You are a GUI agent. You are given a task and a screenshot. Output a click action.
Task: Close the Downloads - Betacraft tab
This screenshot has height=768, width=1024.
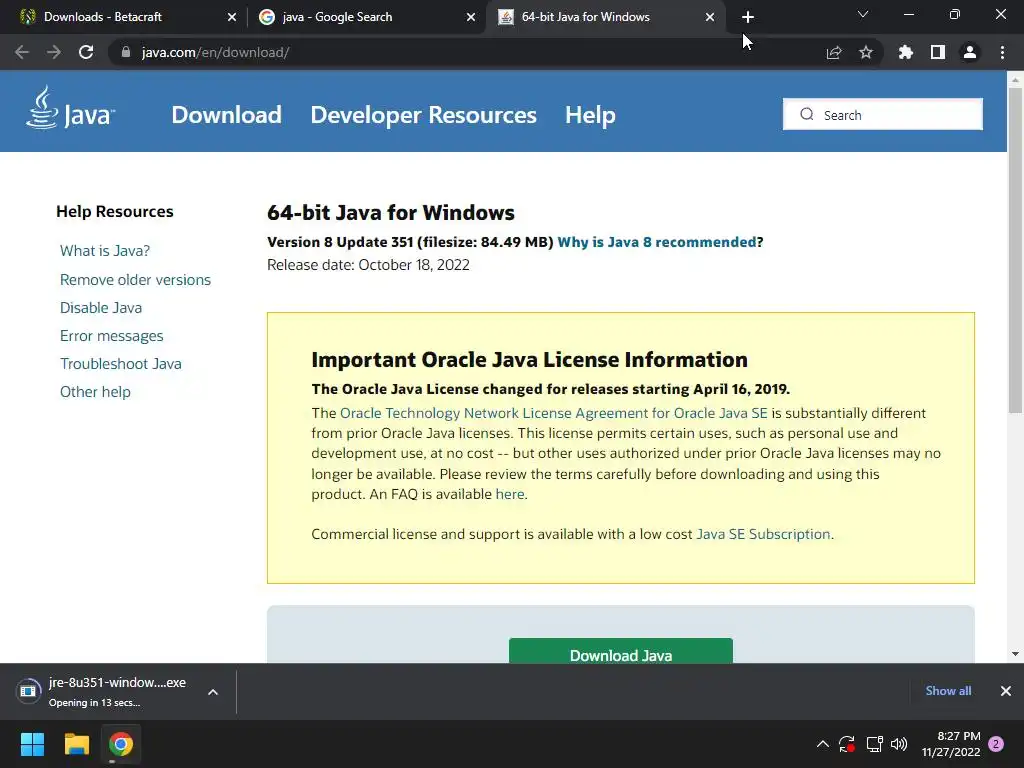[x=232, y=17]
